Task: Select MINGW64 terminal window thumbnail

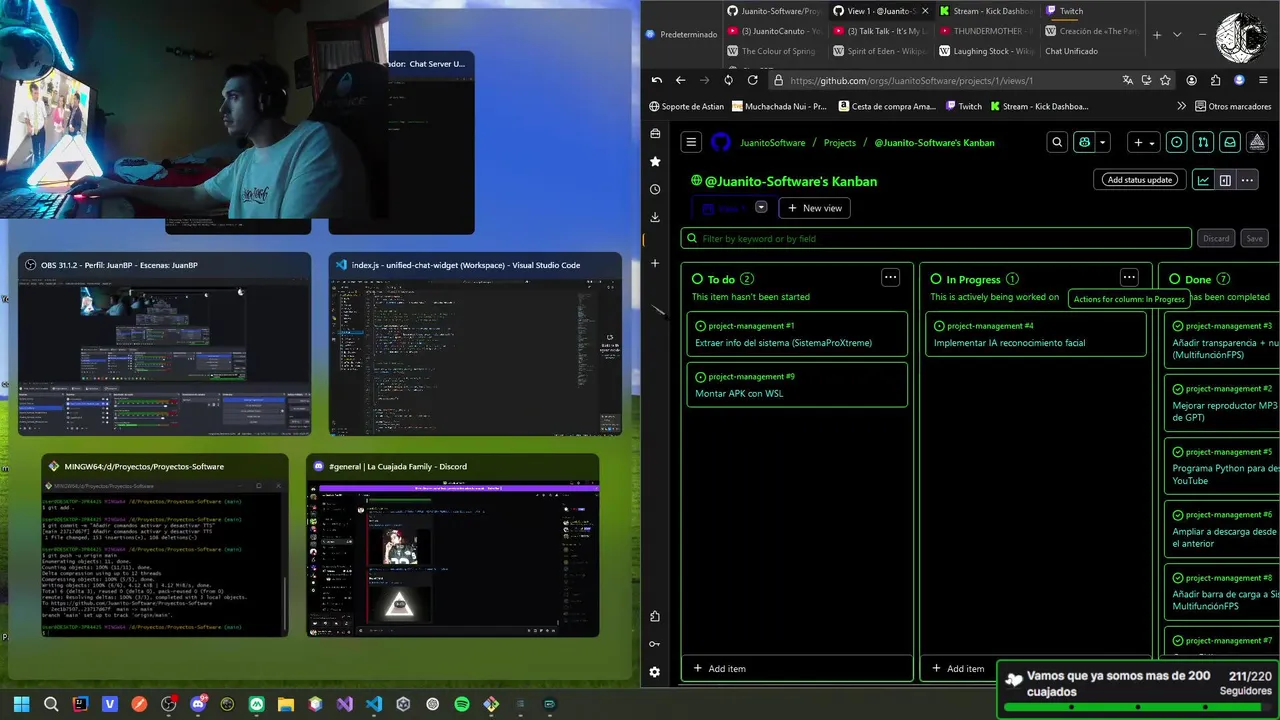Action: [x=165, y=546]
